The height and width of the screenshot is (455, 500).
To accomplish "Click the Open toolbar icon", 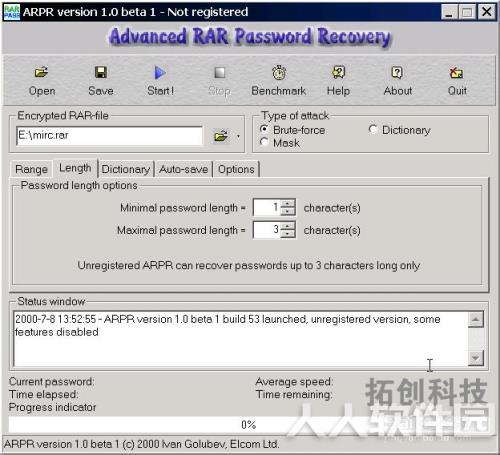I will pos(41,72).
